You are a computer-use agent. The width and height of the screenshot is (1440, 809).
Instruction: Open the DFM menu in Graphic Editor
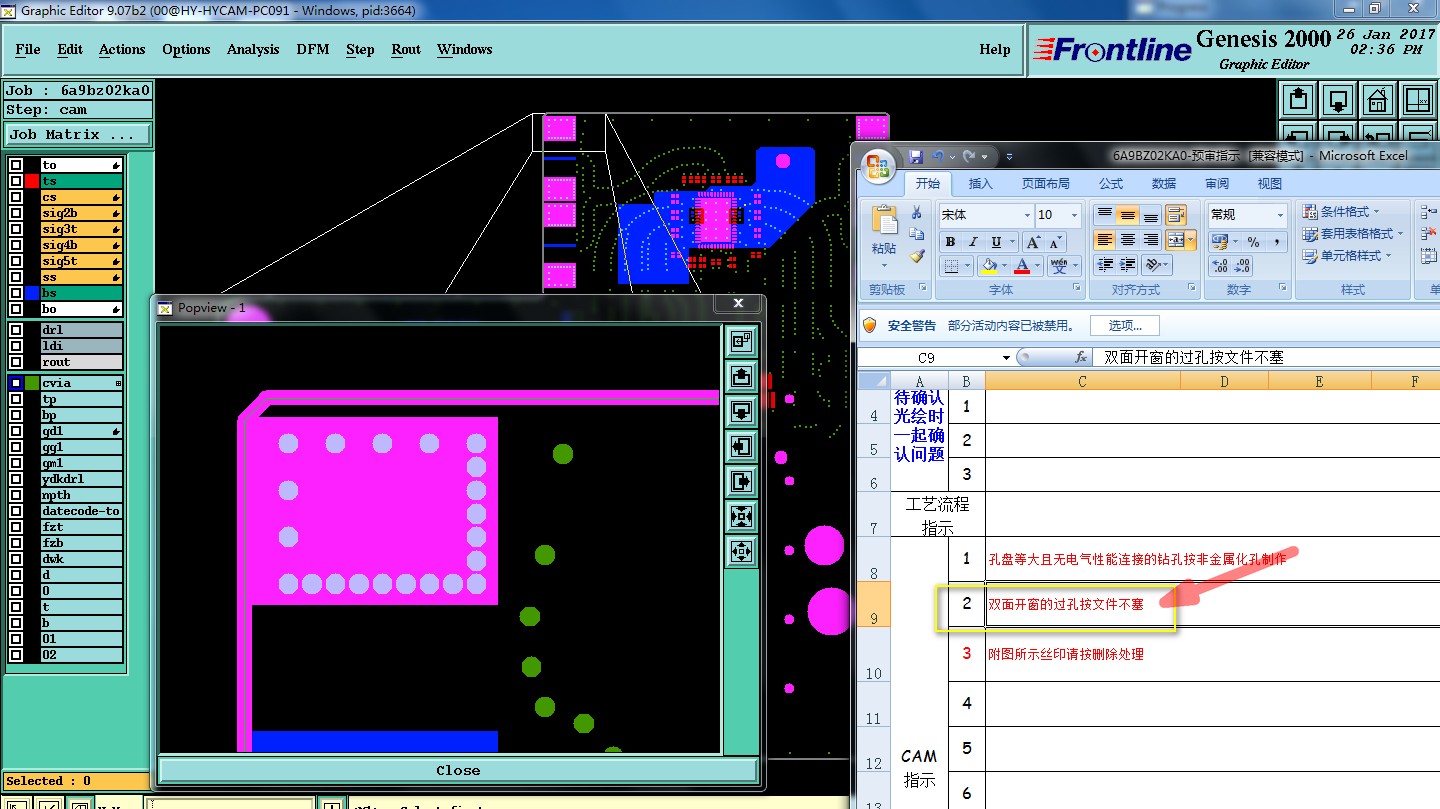coord(312,49)
